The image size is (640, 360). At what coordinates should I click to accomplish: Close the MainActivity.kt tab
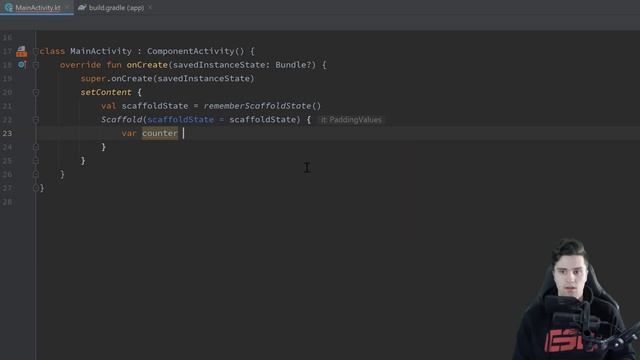[67, 8]
